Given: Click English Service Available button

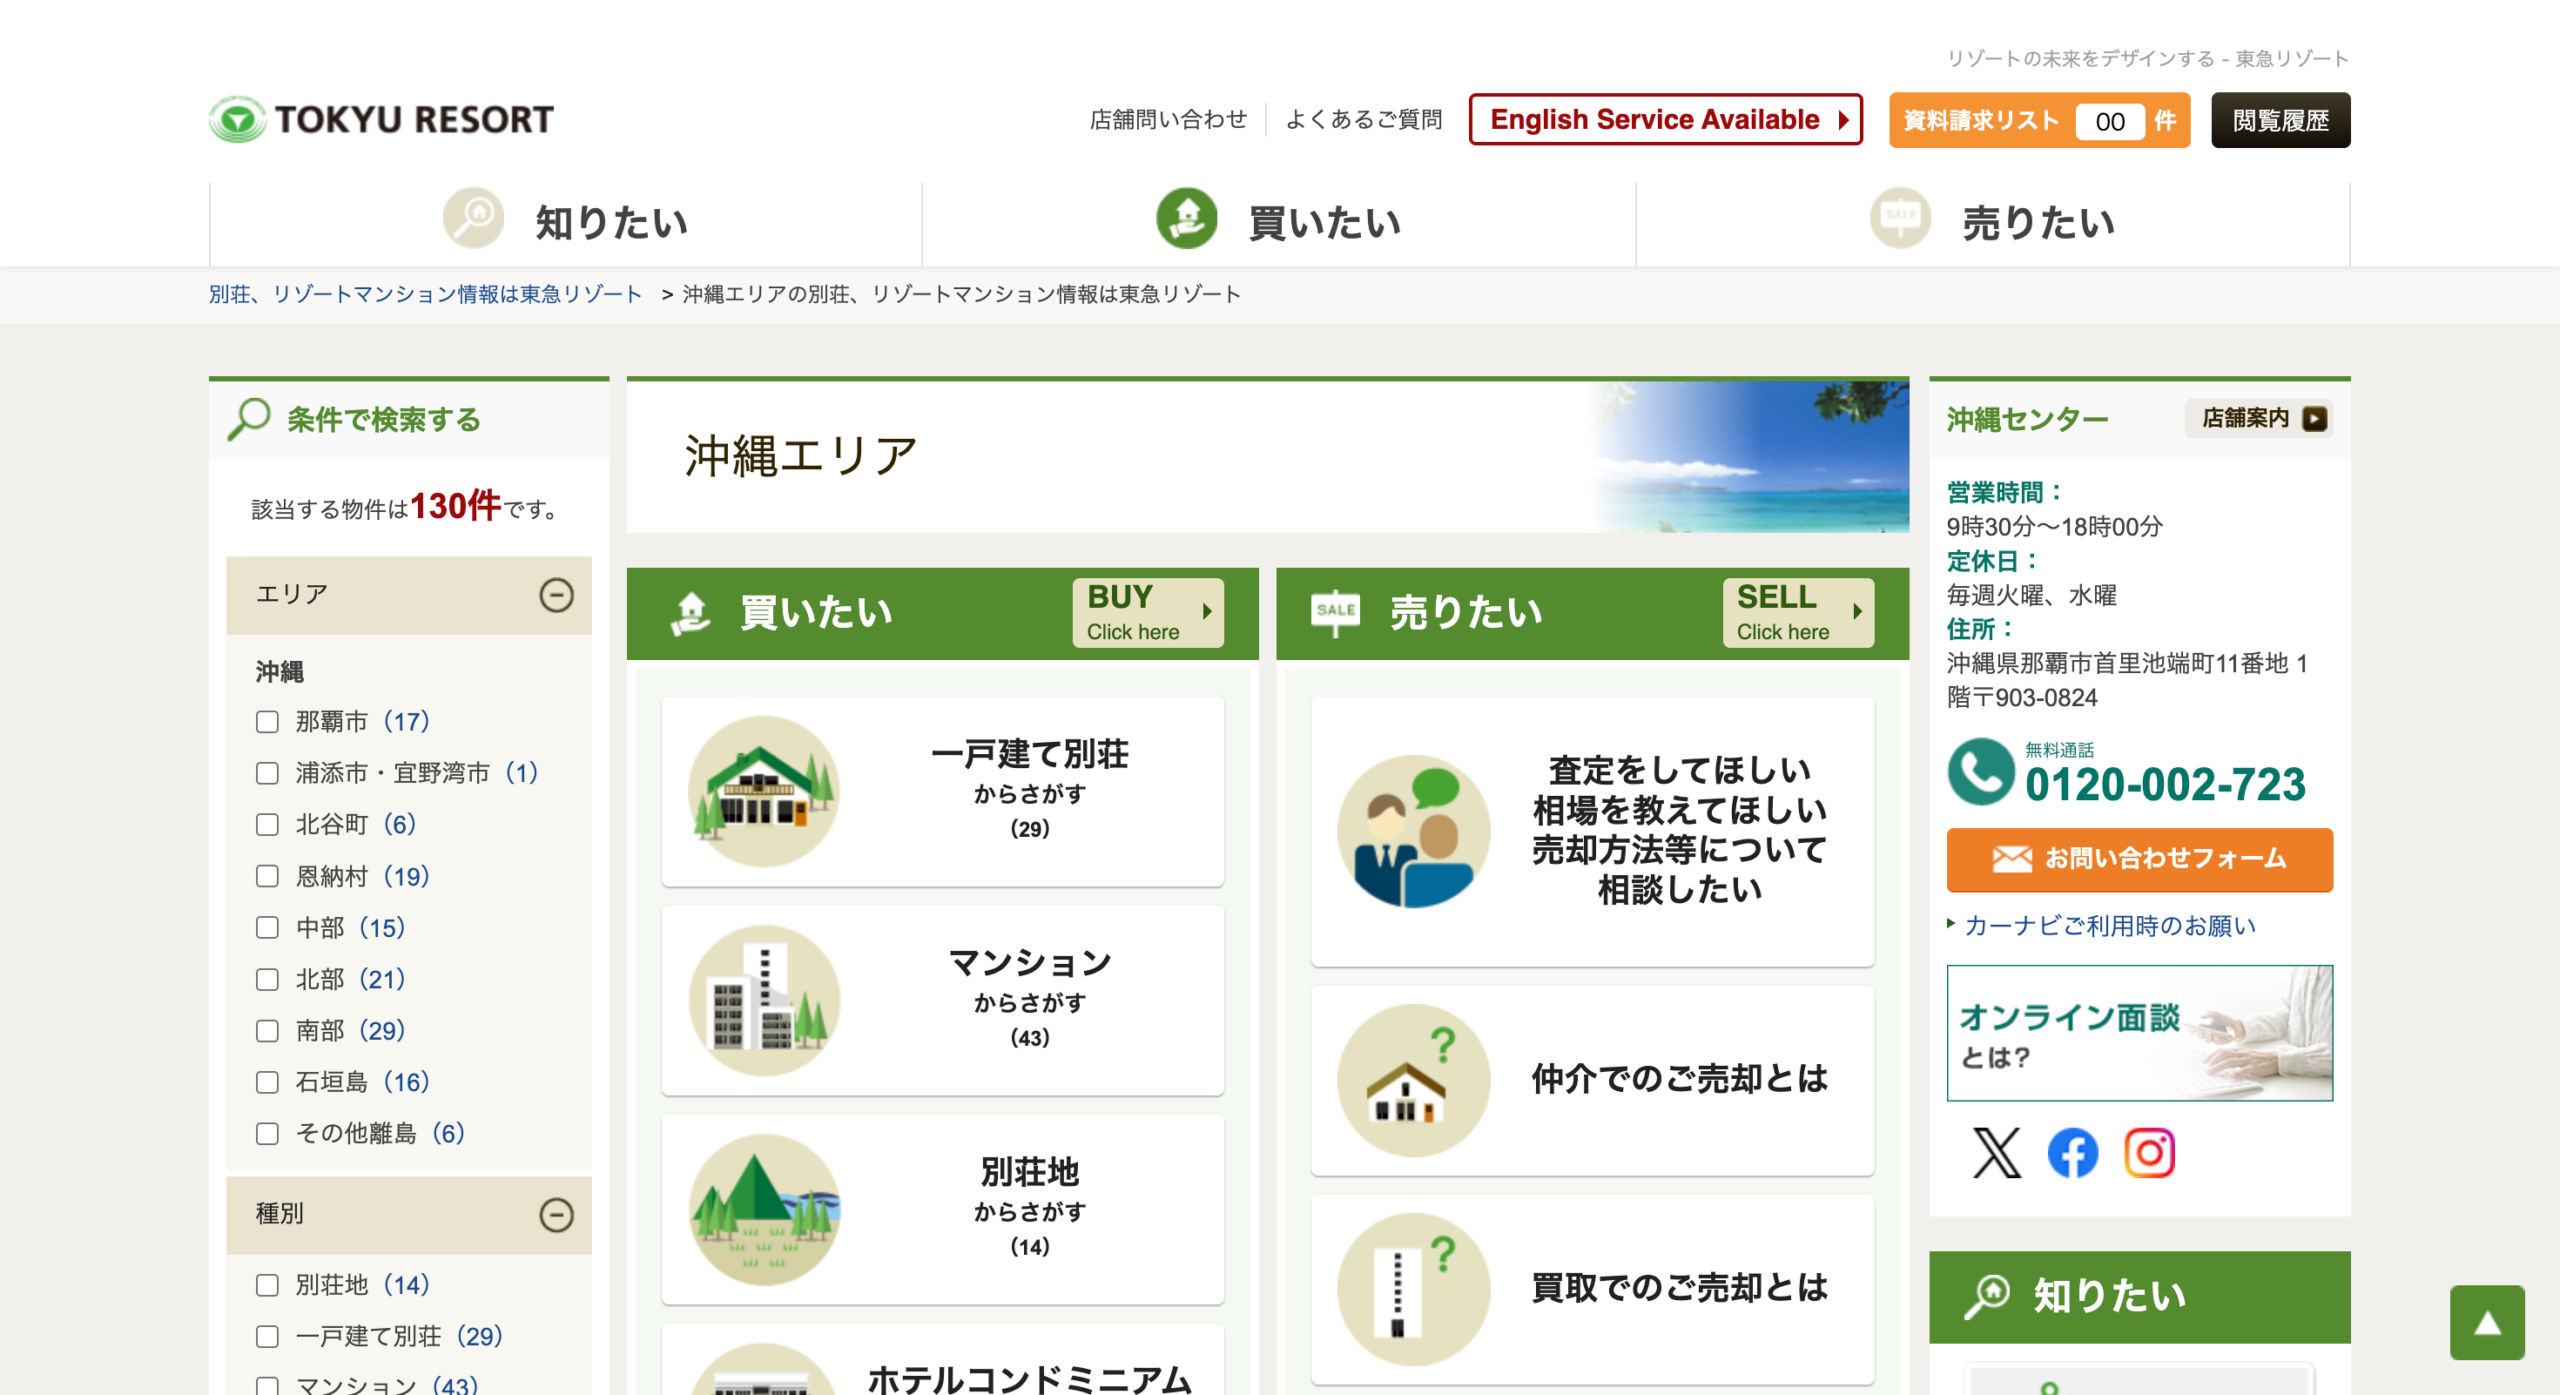Looking at the screenshot, I should click(x=1665, y=120).
